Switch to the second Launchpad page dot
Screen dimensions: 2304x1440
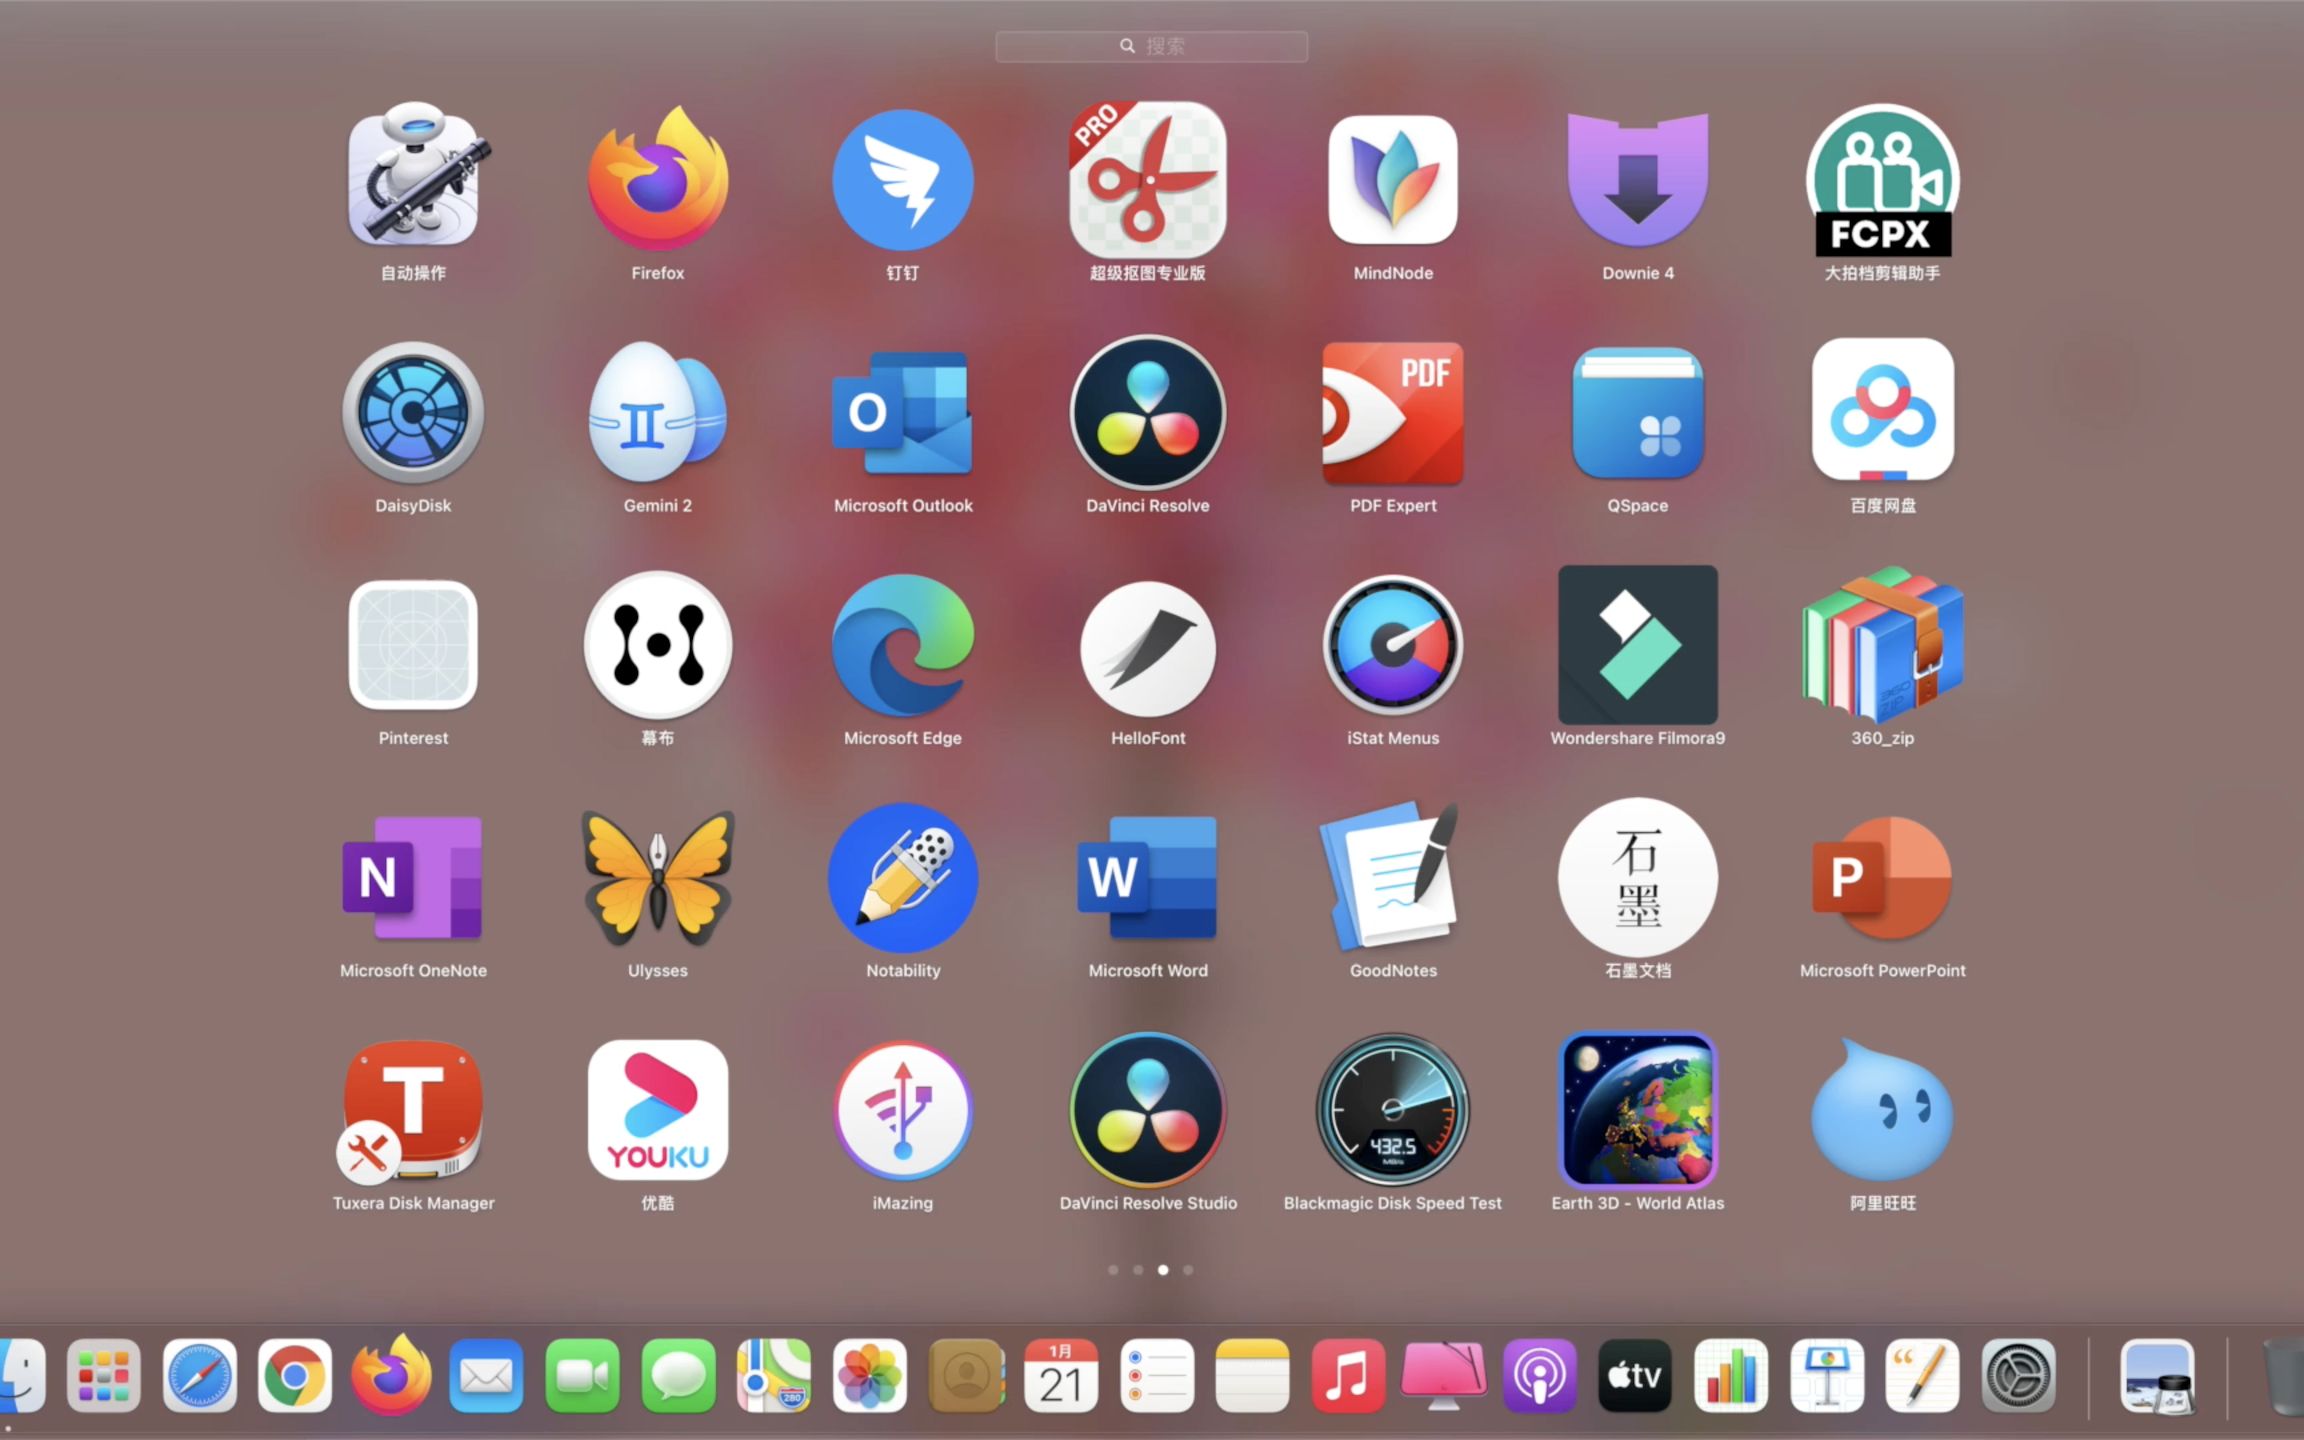1138,1270
